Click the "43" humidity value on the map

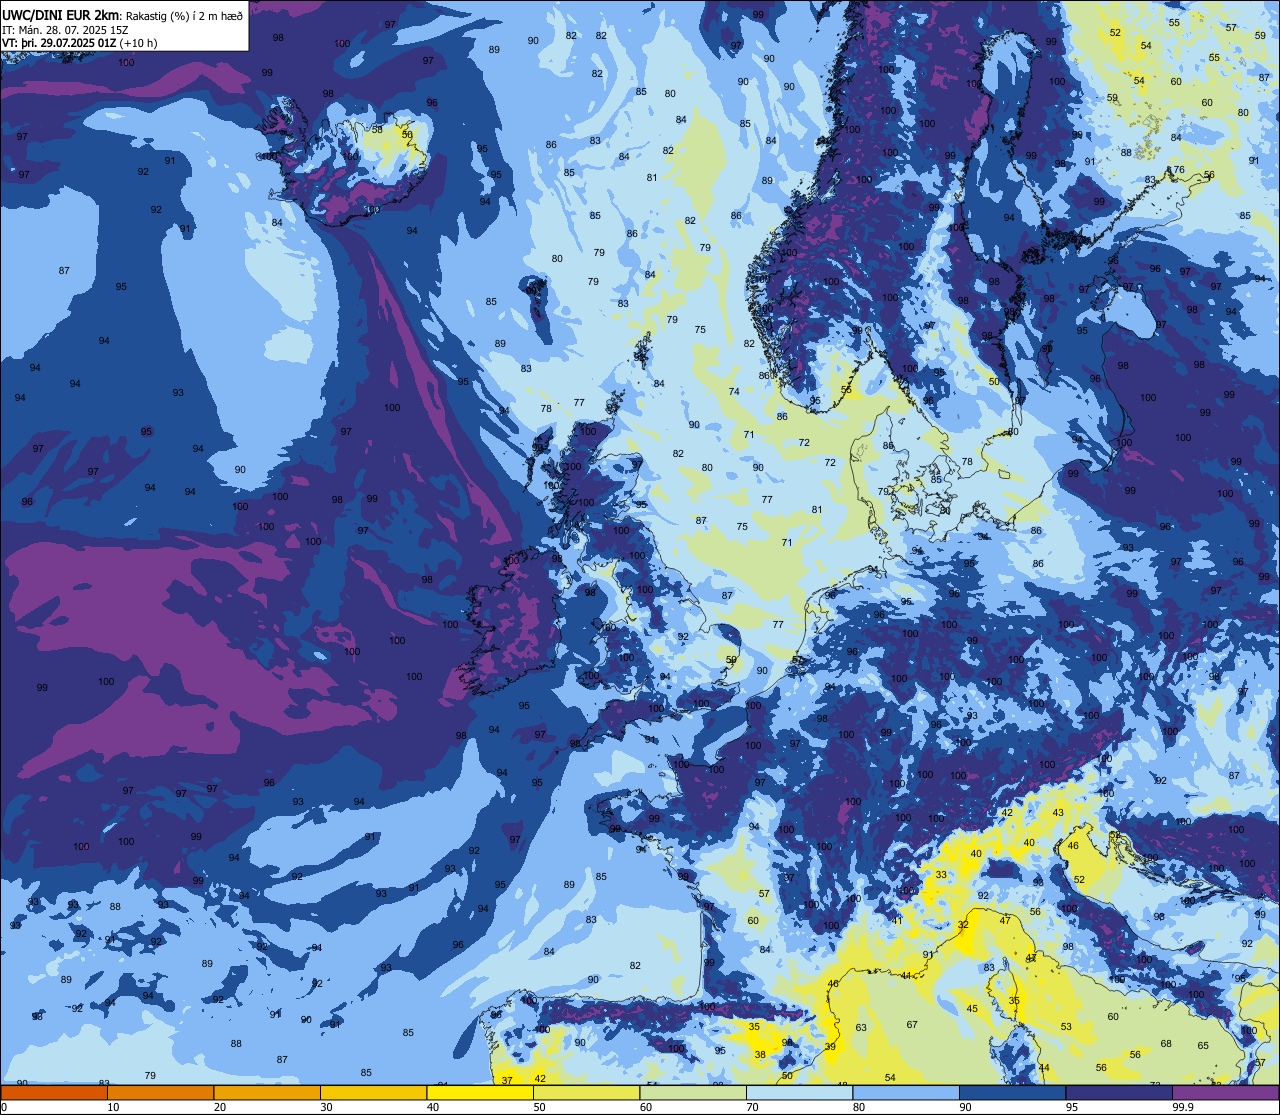(x=1058, y=813)
